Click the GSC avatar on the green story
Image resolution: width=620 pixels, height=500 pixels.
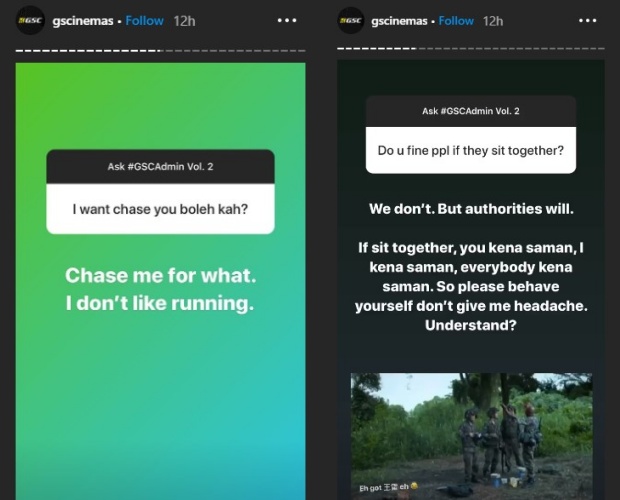(x=30, y=20)
